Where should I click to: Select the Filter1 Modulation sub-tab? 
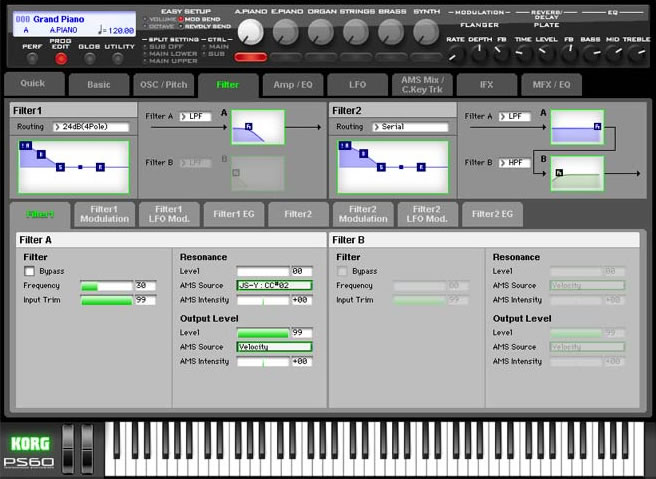point(105,214)
